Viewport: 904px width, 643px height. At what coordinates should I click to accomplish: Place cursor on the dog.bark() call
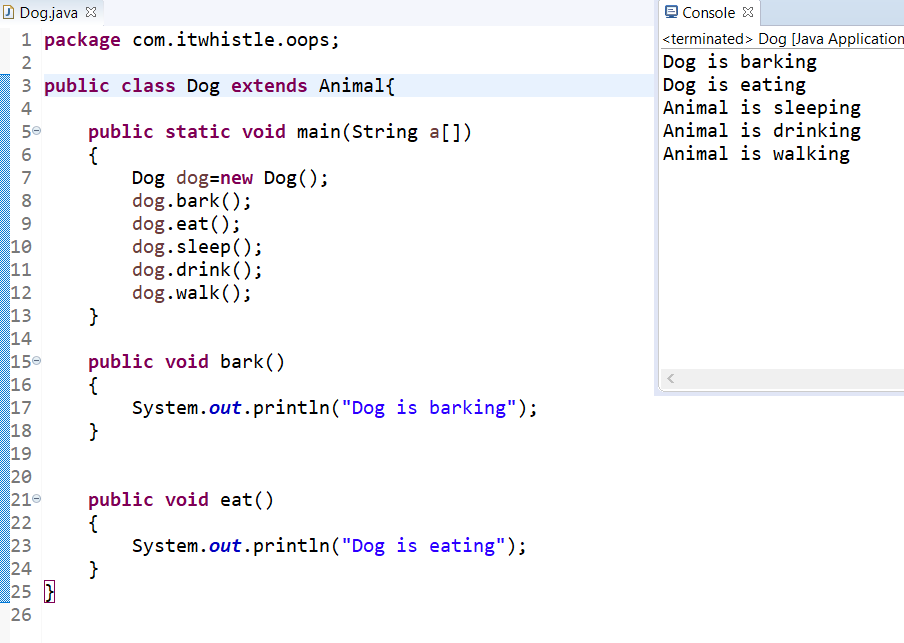pyautogui.click(x=191, y=201)
